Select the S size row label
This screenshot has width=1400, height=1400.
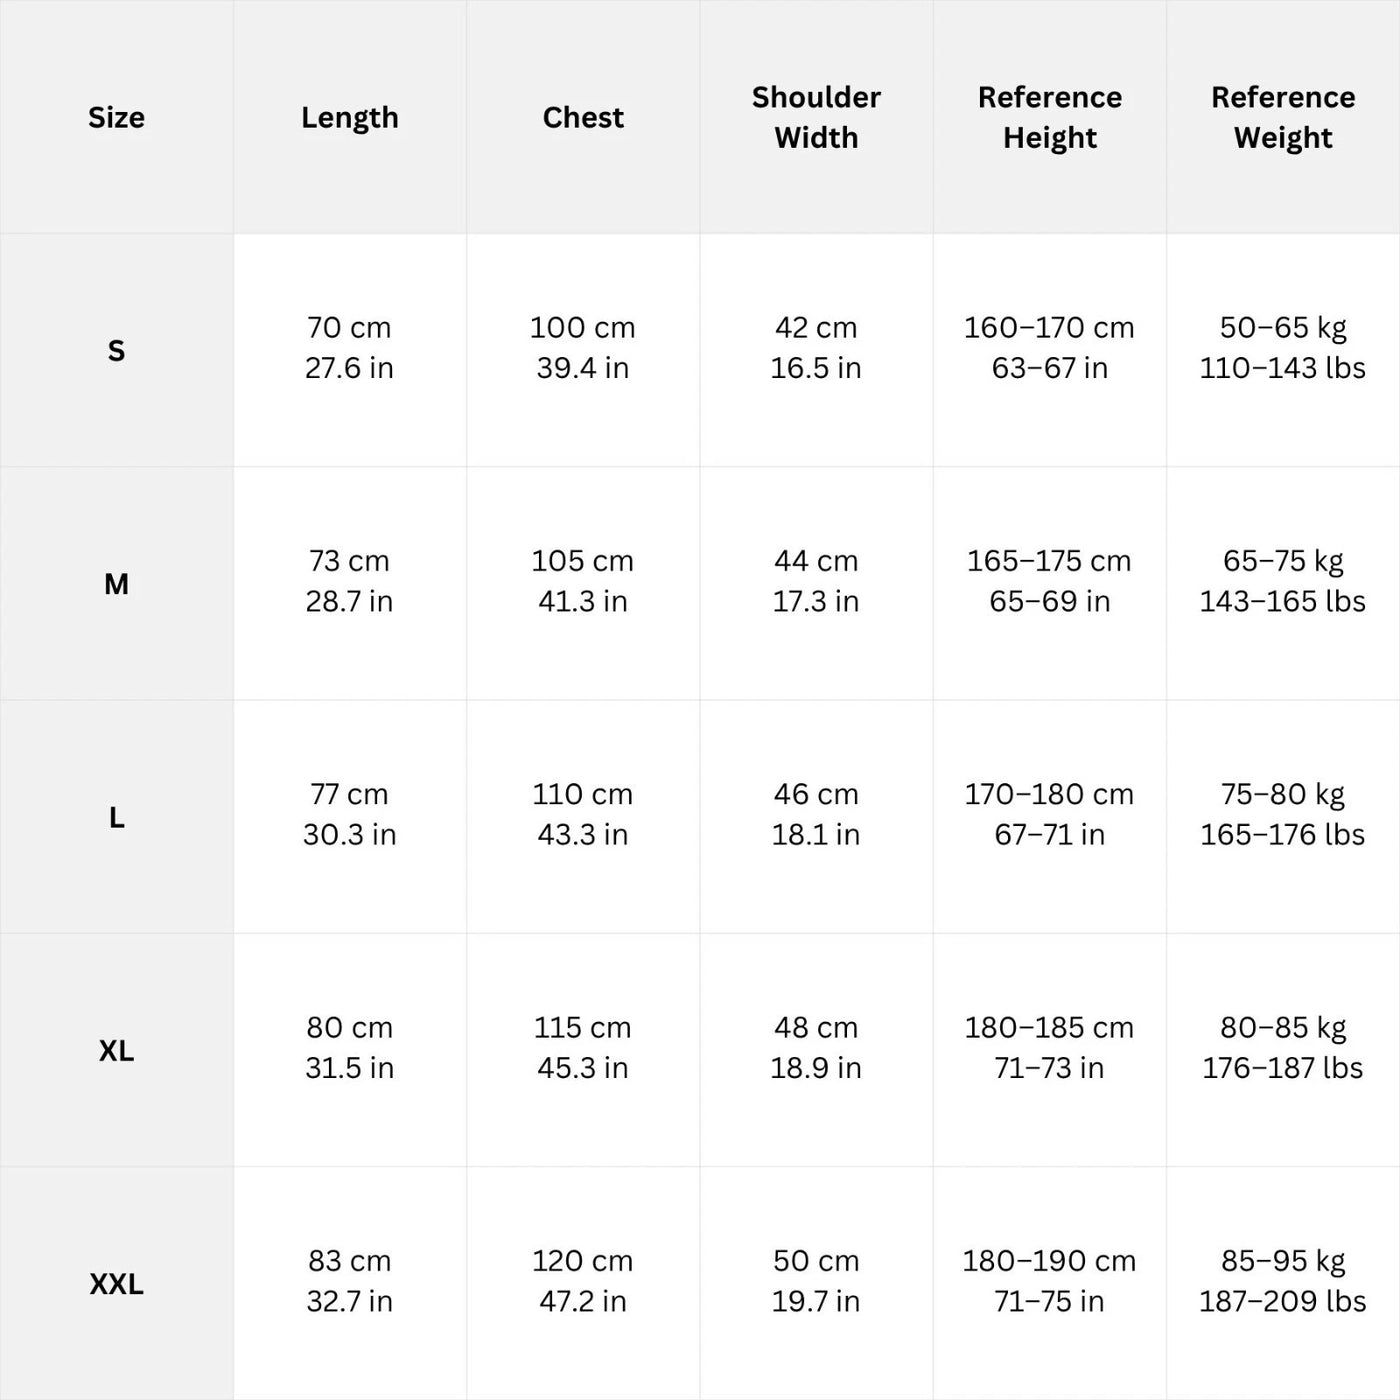point(116,350)
